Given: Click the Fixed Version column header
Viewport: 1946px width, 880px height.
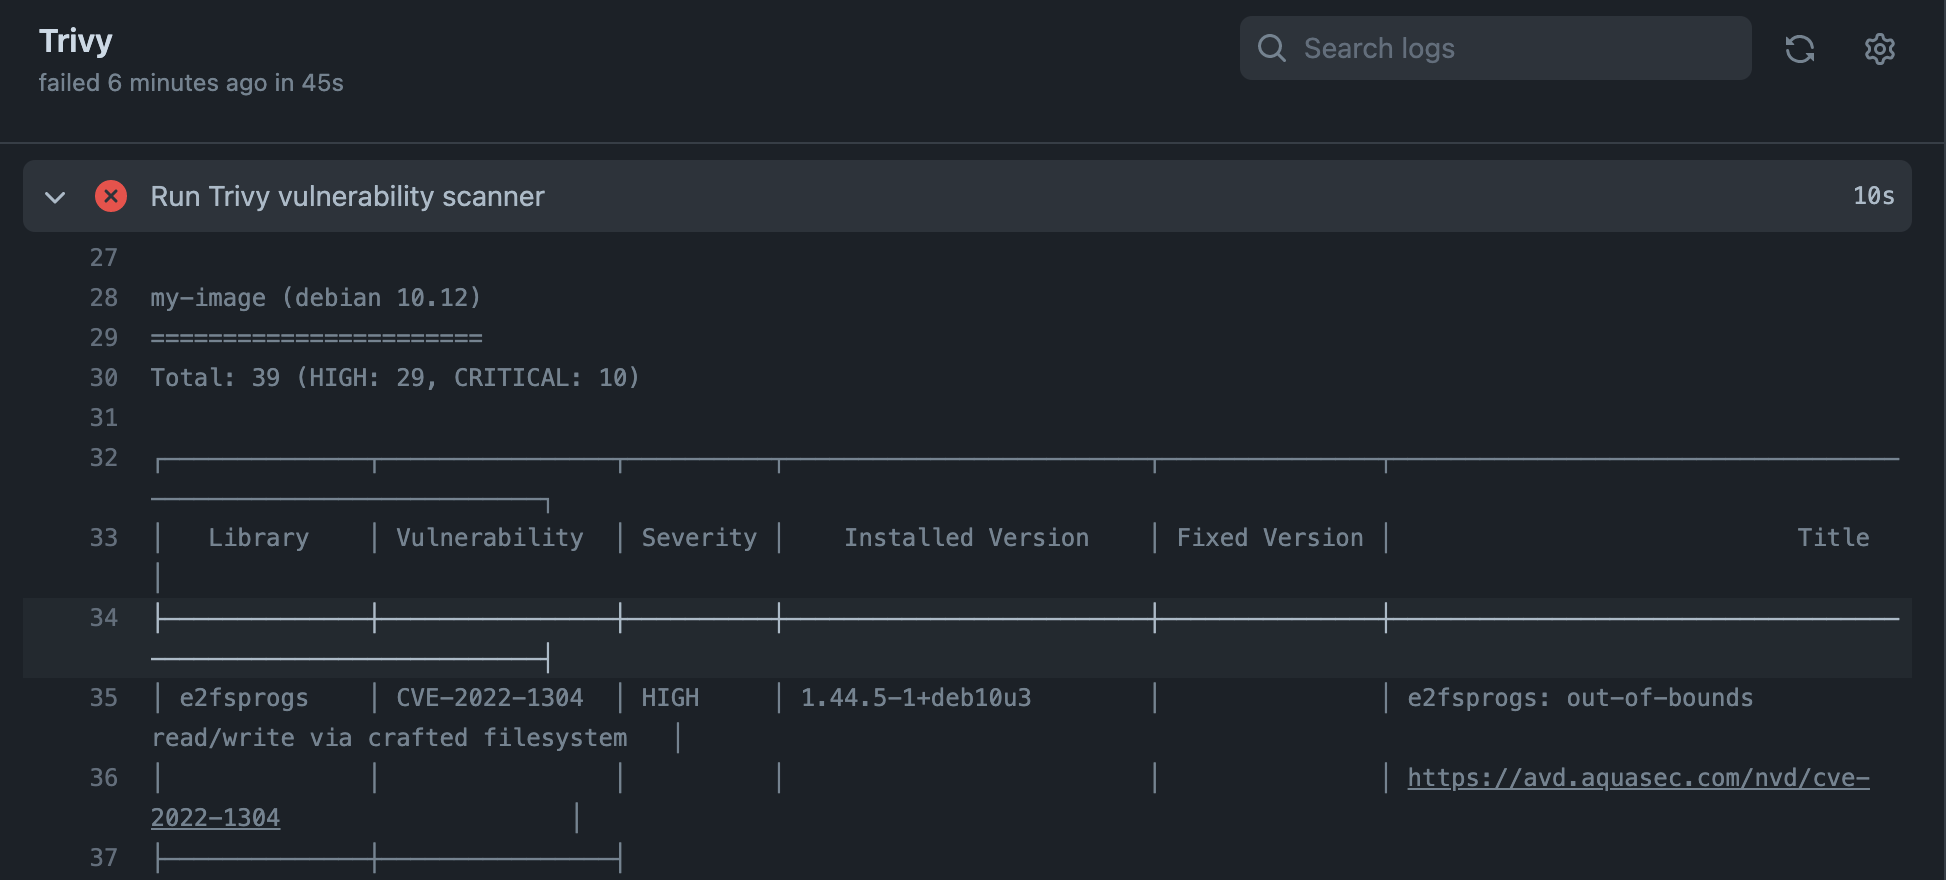Looking at the screenshot, I should click(1270, 538).
